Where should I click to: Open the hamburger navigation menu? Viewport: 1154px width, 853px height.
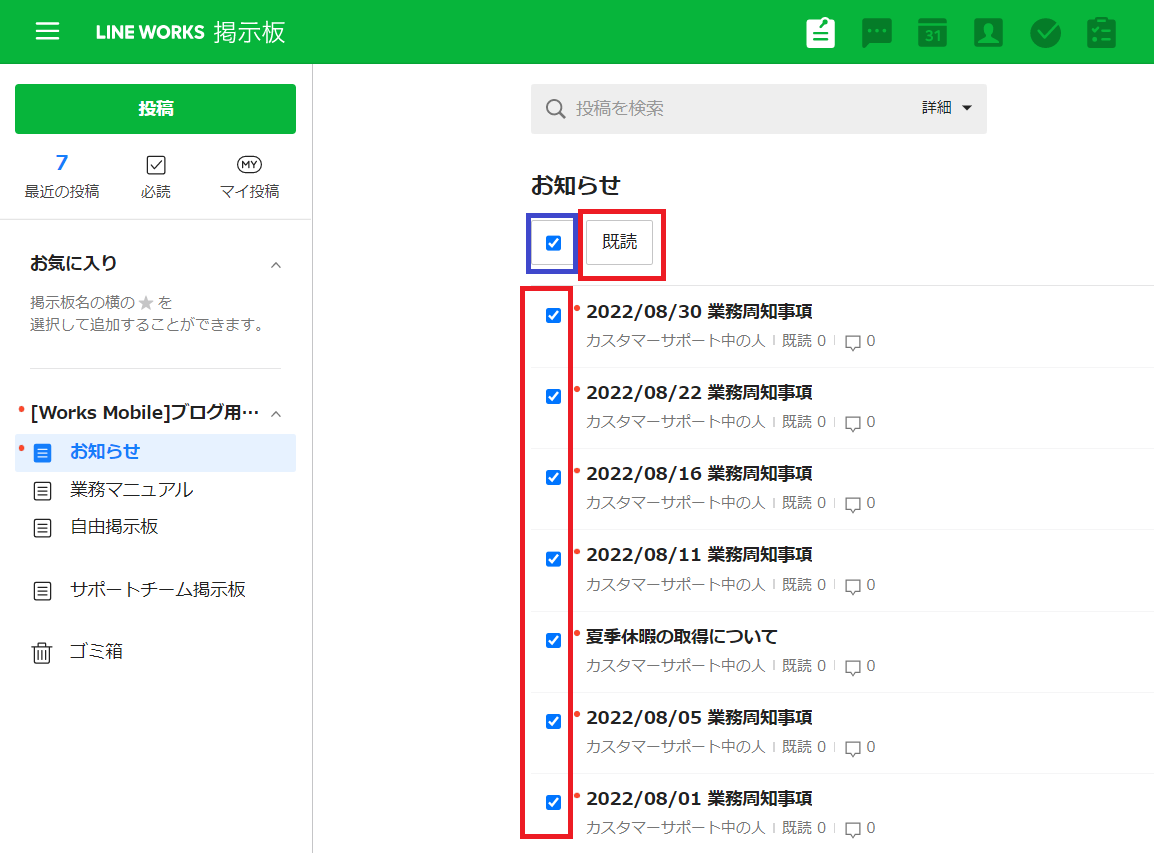point(47,32)
